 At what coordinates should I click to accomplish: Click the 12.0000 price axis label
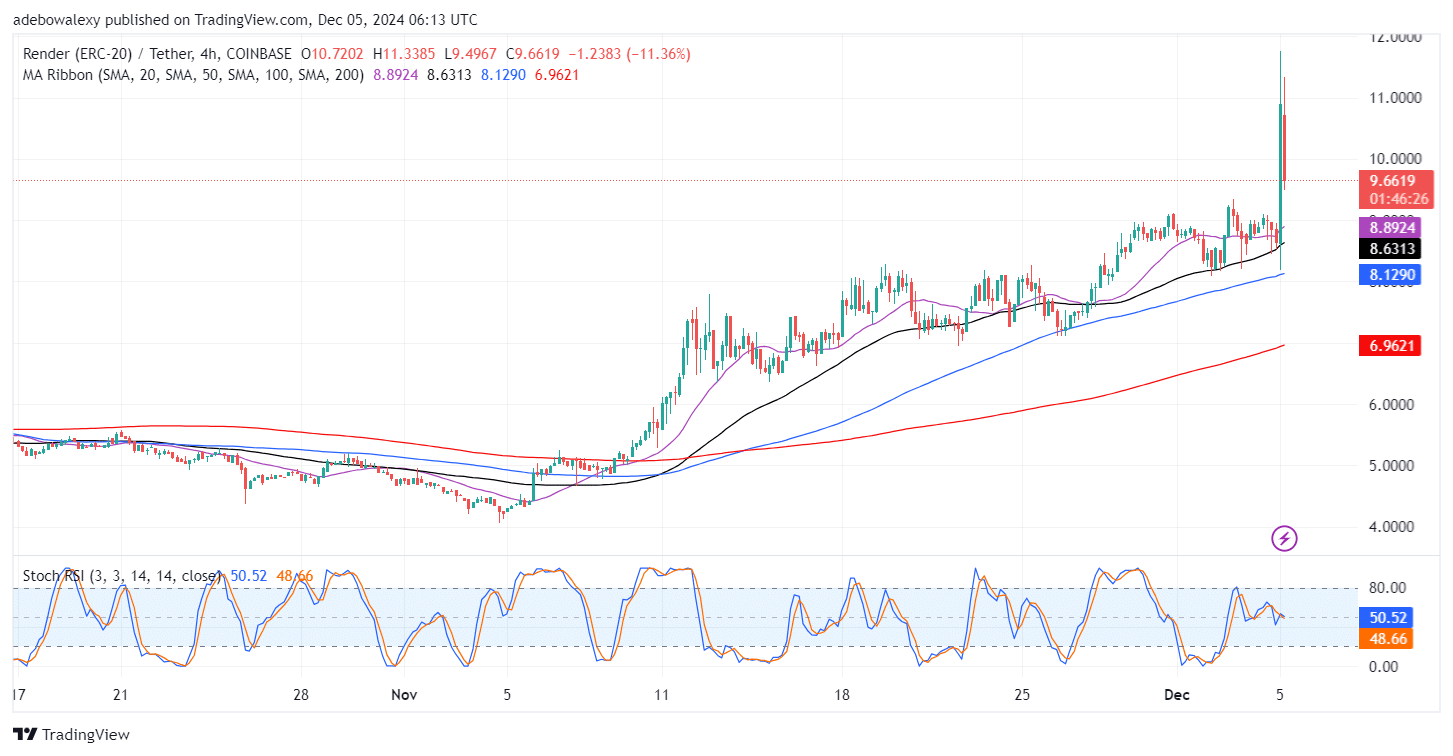[1393, 37]
